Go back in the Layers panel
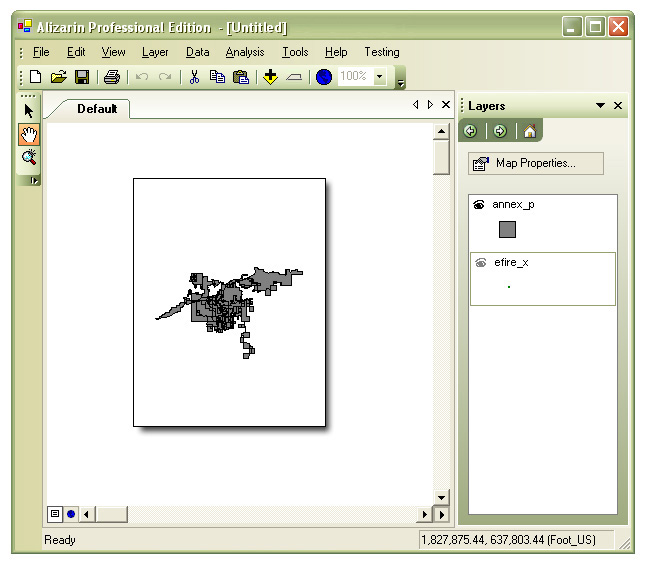This screenshot has width=648, height=567. pos(470,131)
